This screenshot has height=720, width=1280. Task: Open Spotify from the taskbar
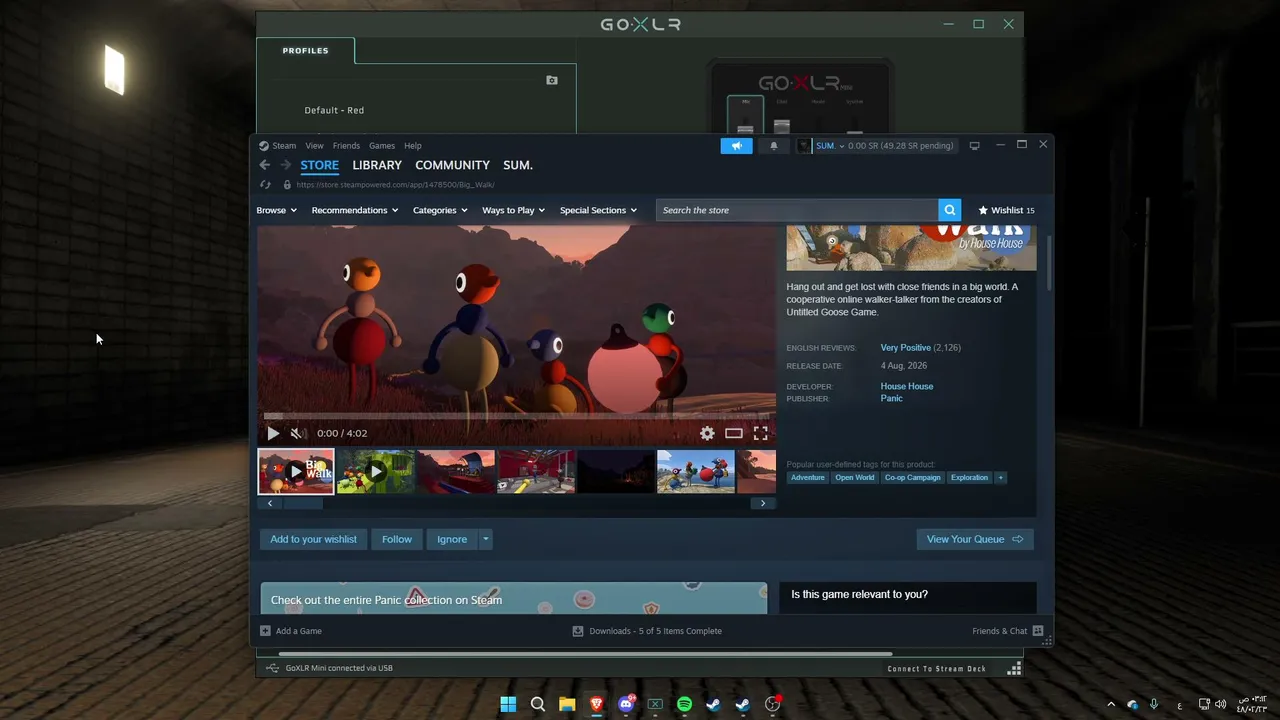[684, 704]
